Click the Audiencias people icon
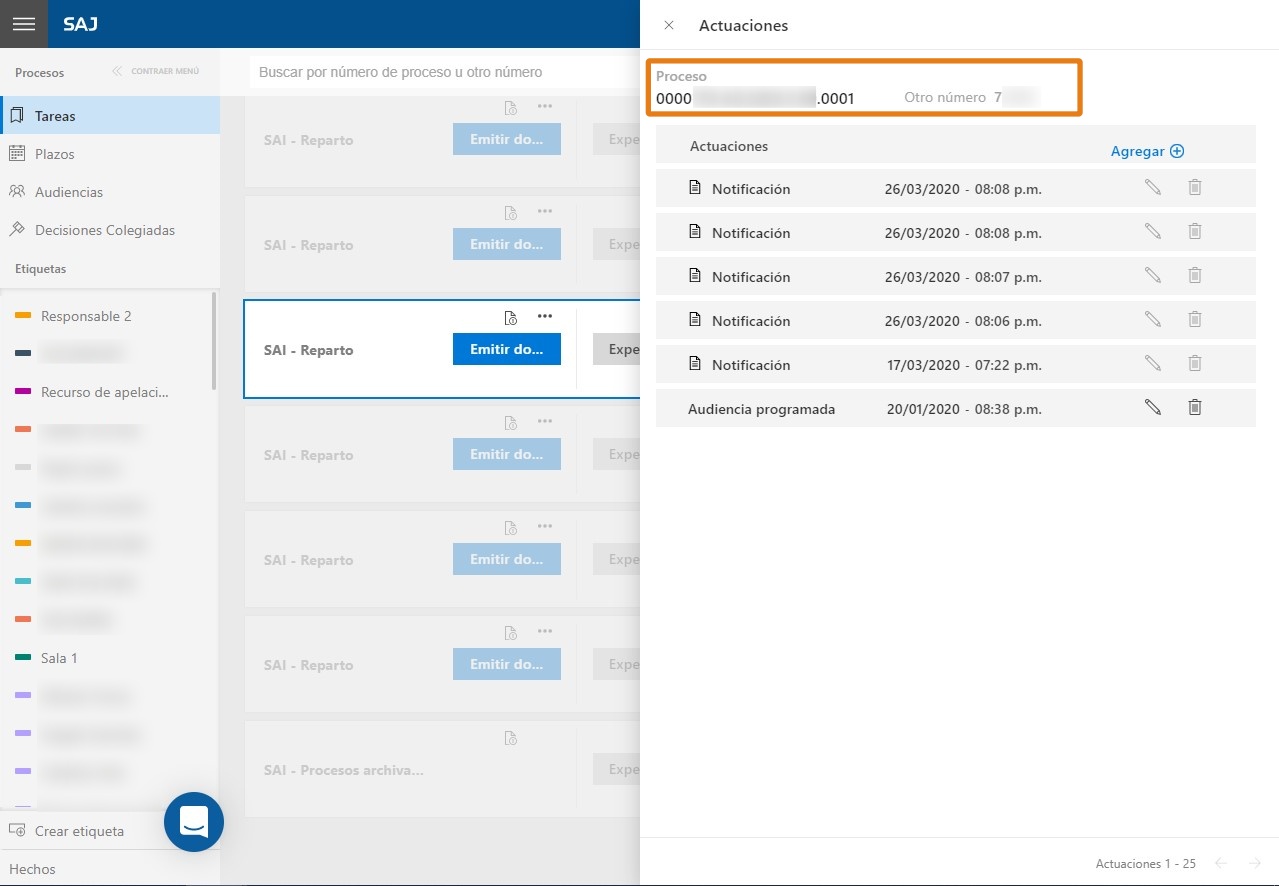1279x886 pixels. [17, 192]
